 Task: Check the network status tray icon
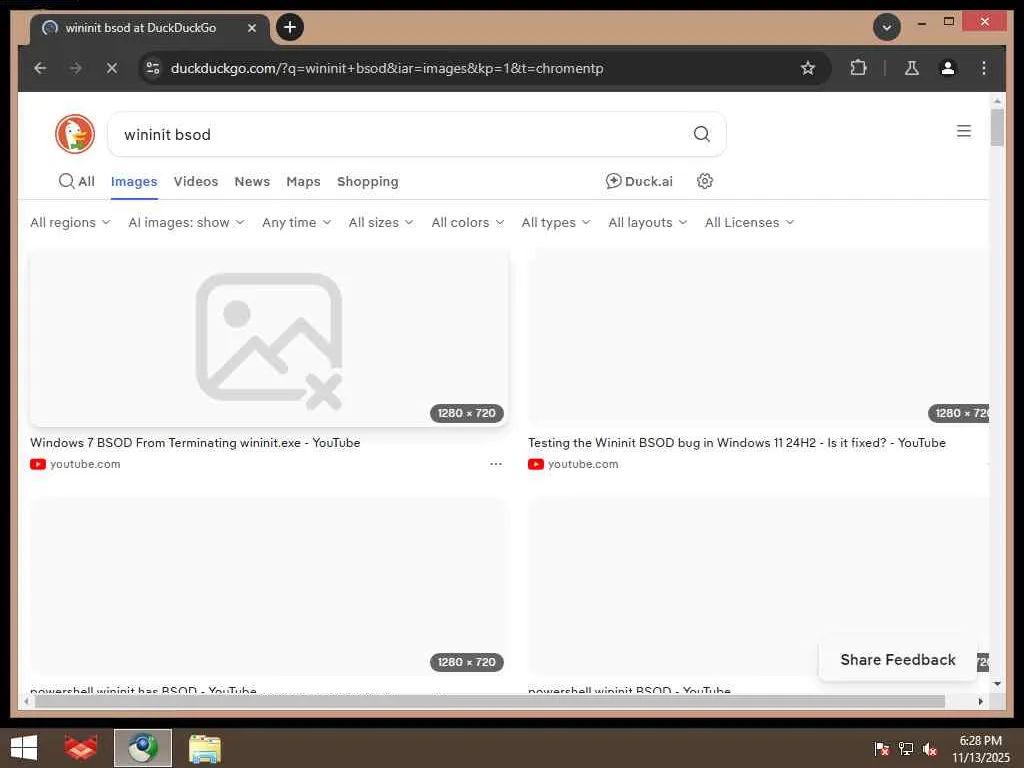[x=906, y=749]
